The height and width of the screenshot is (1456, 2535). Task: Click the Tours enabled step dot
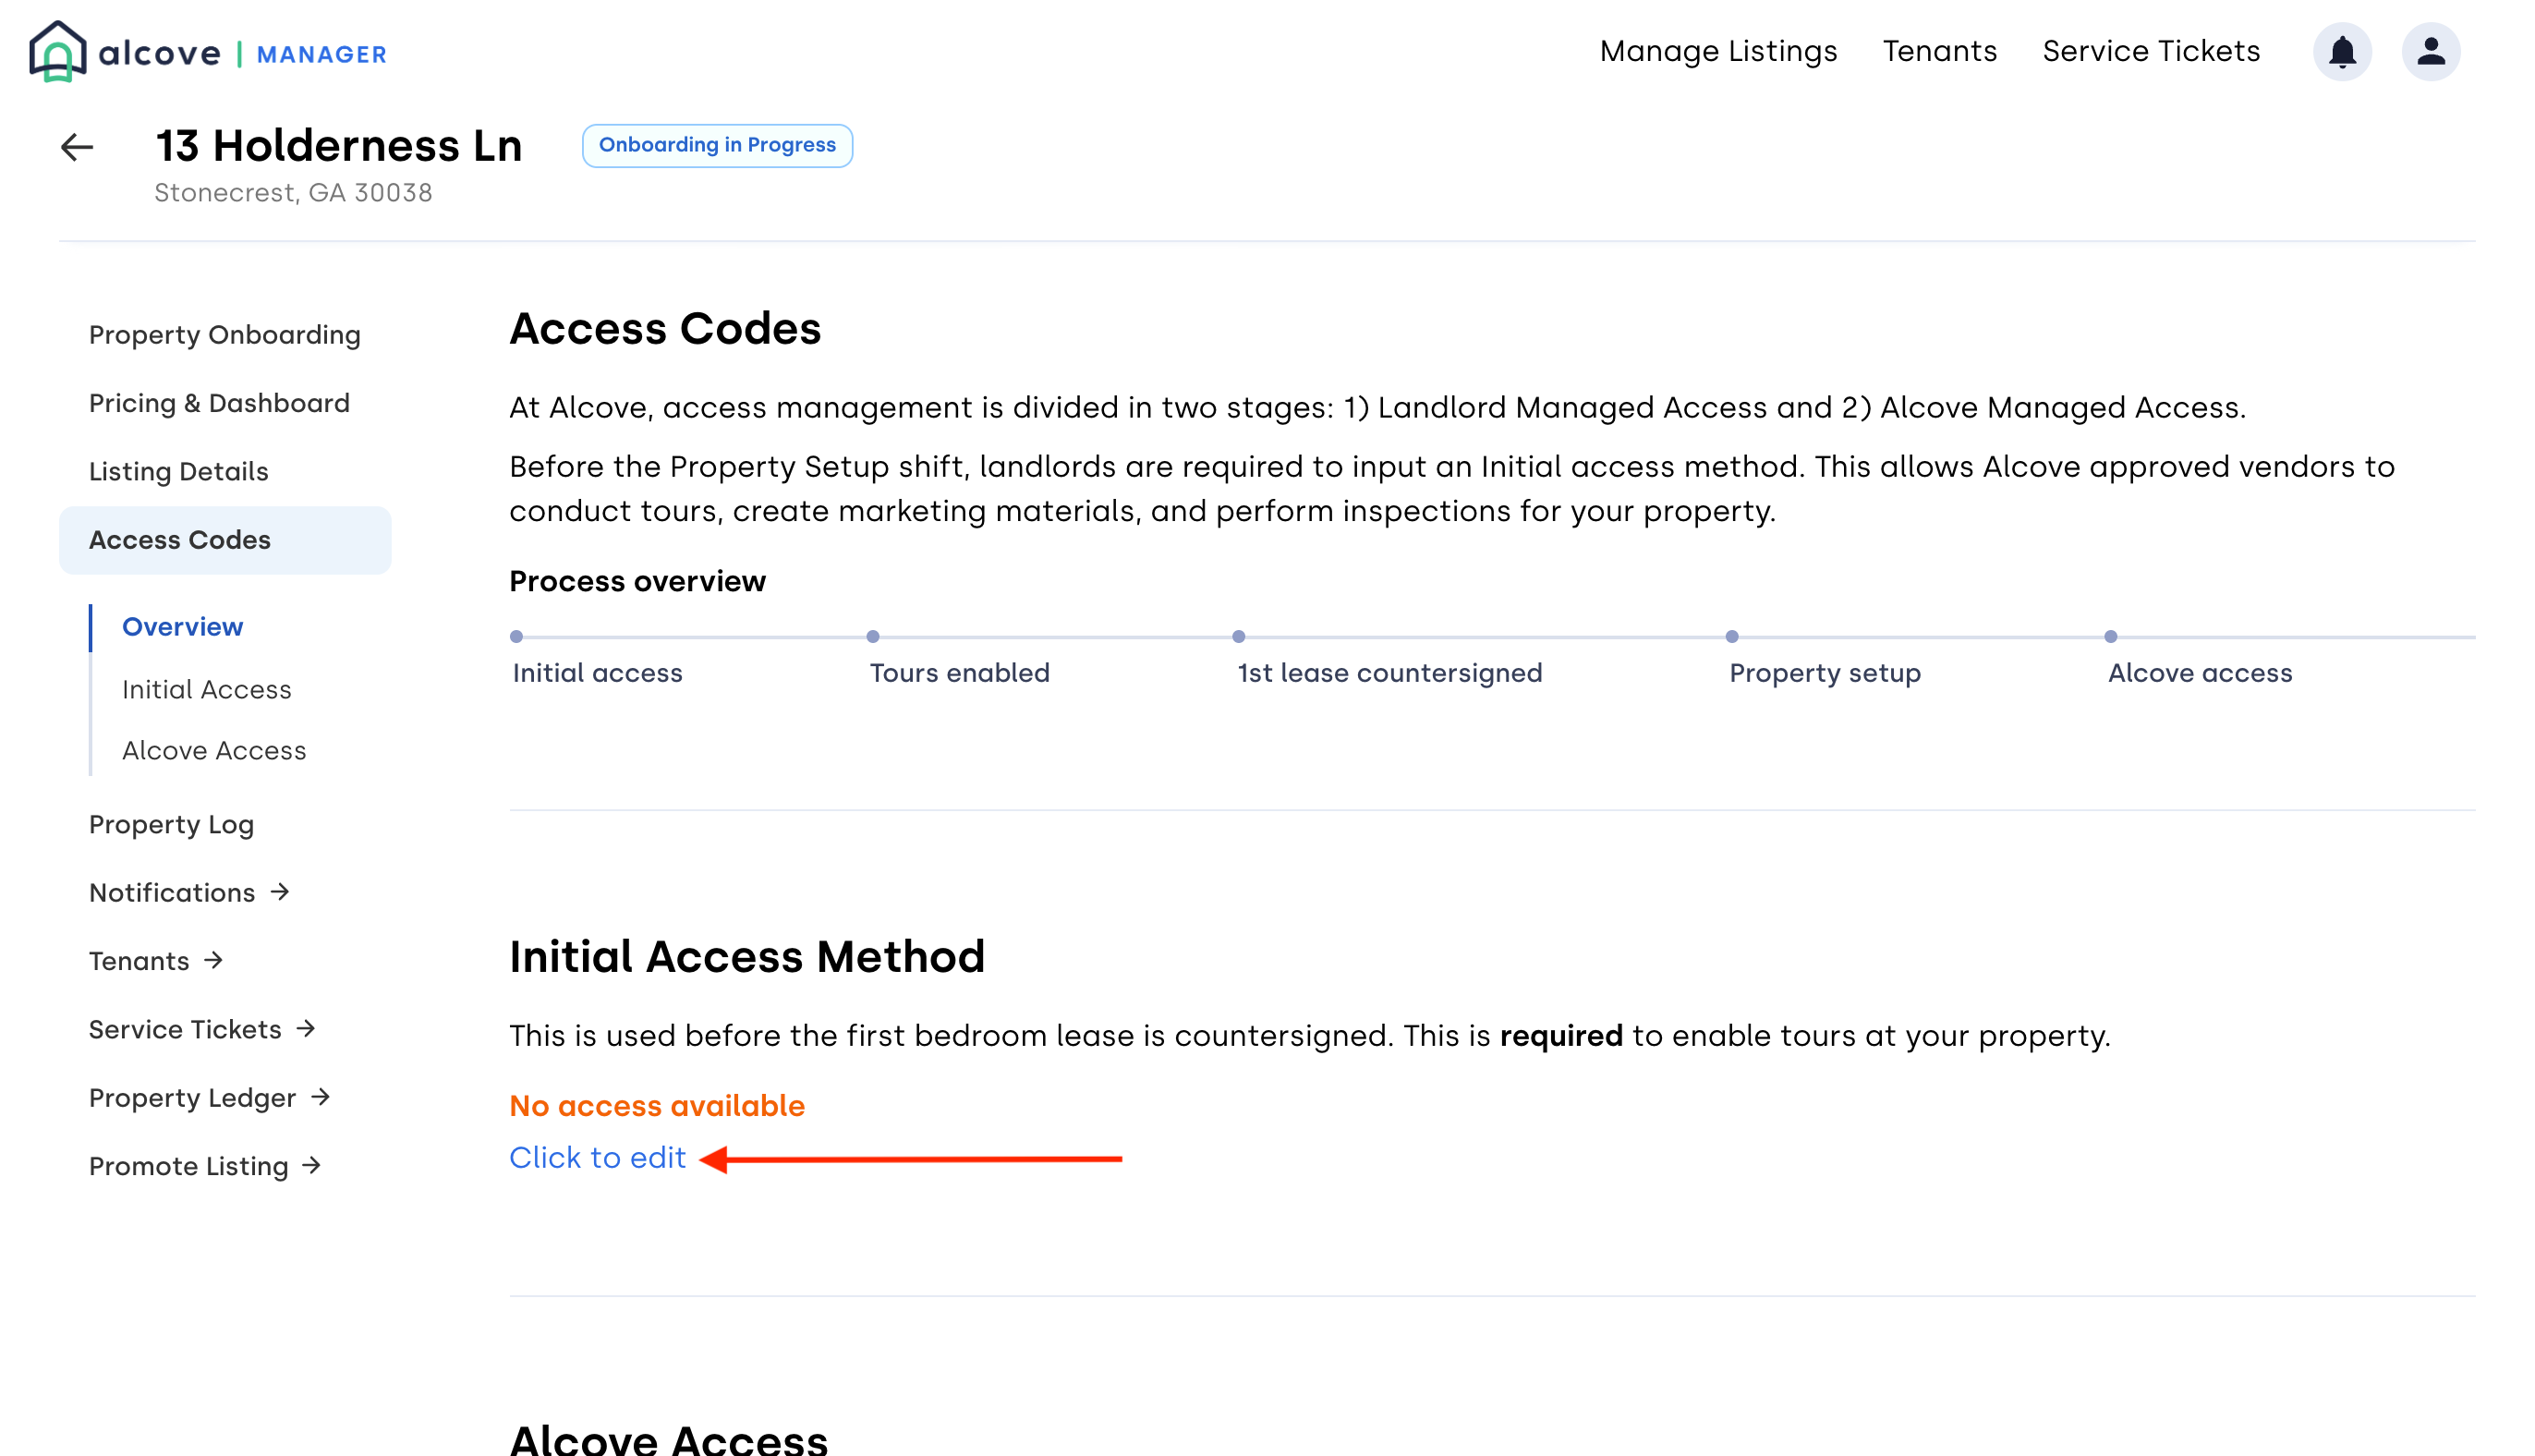873,637
